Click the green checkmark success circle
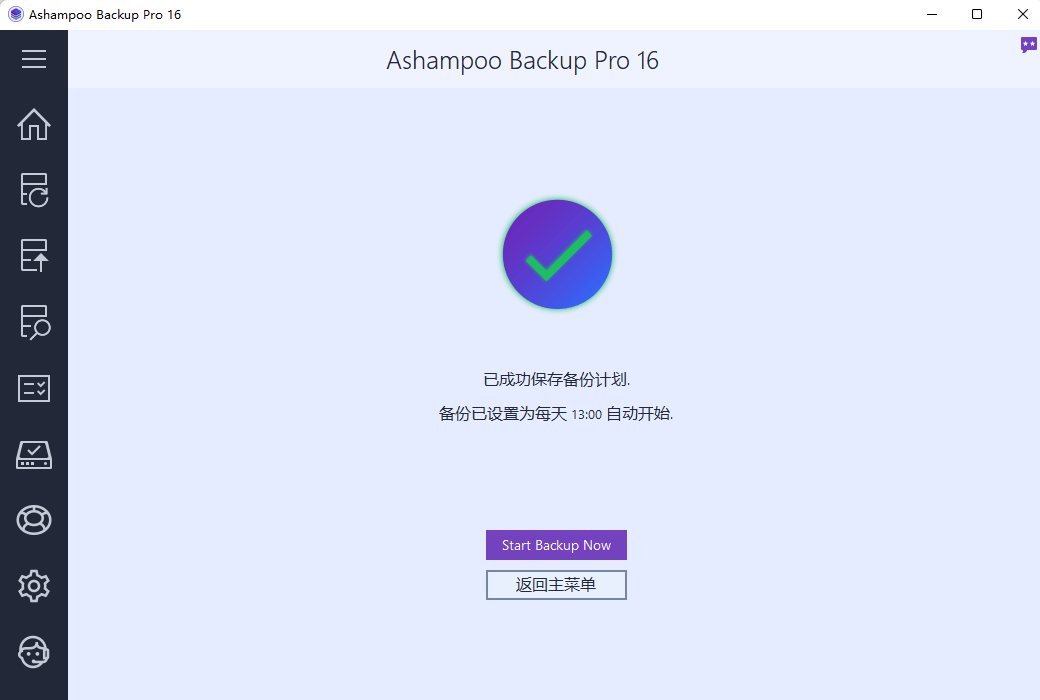1040x700 pixels. pos(557,254)
